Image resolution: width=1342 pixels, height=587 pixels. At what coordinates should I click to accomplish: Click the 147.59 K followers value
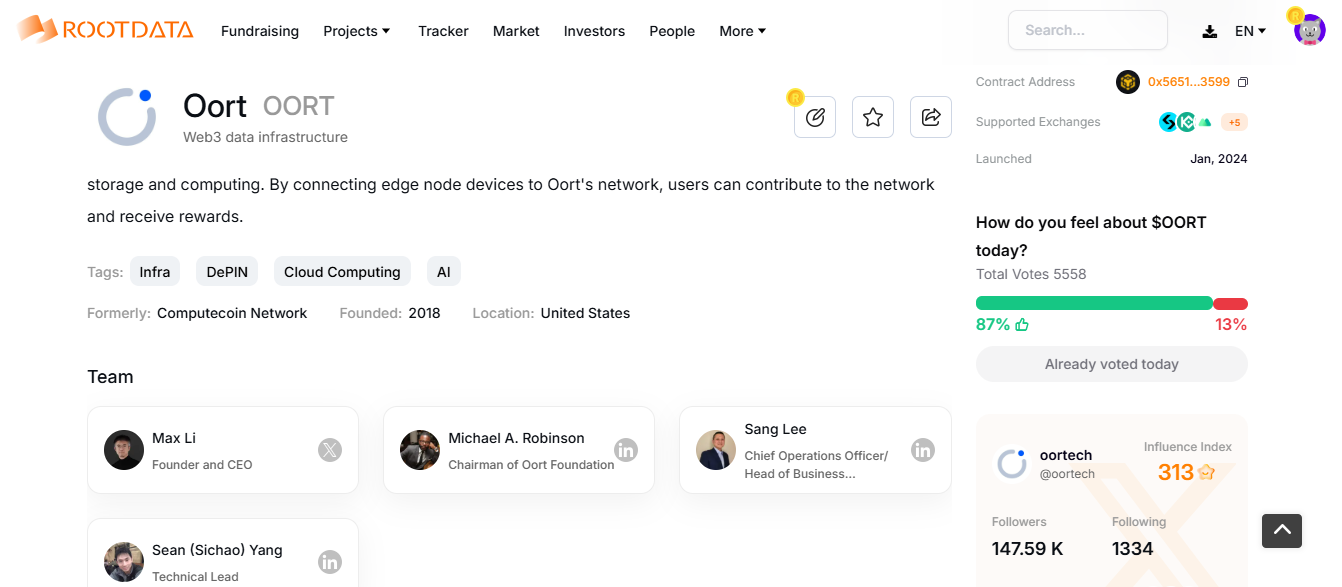point(1027,548)
